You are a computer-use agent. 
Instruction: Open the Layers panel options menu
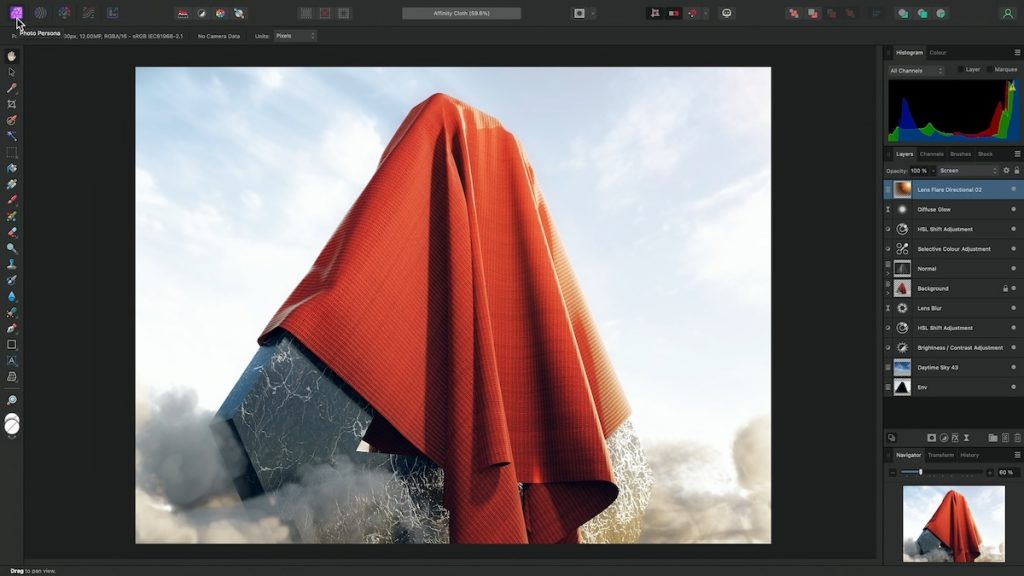coord(1017,154)
